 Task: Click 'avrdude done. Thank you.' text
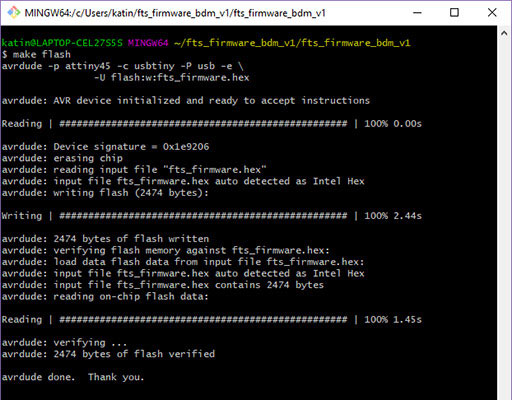[x=73, y=377]
